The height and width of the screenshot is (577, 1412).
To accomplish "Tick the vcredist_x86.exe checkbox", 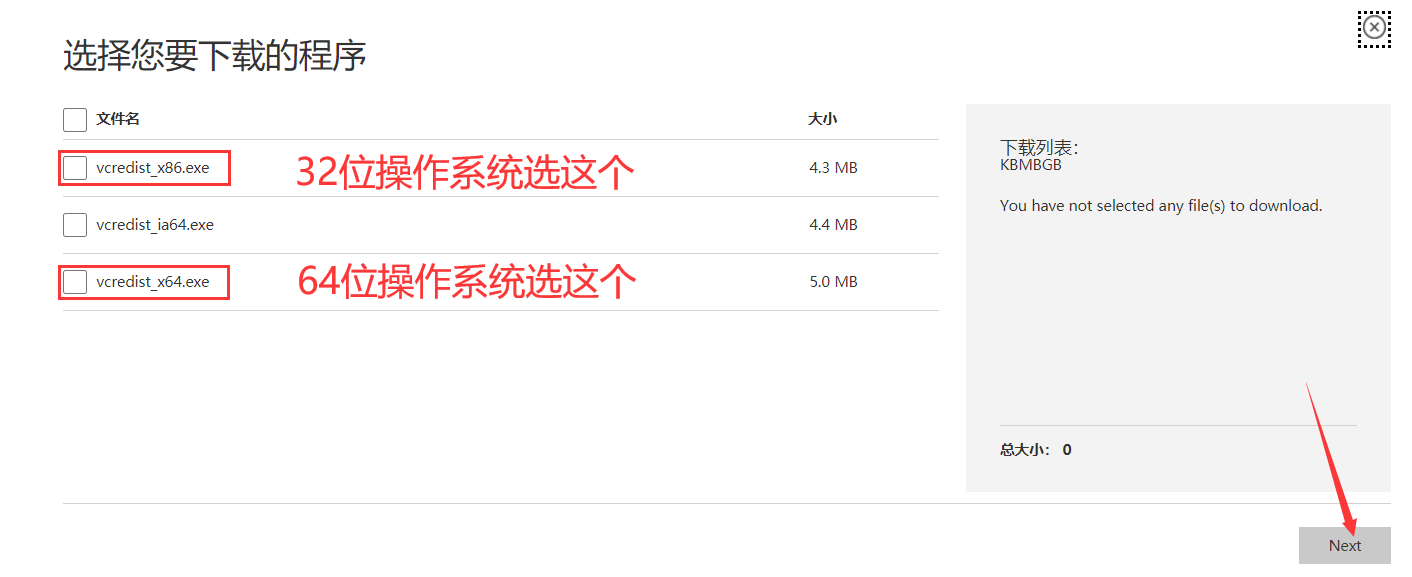I will point(75,168).
